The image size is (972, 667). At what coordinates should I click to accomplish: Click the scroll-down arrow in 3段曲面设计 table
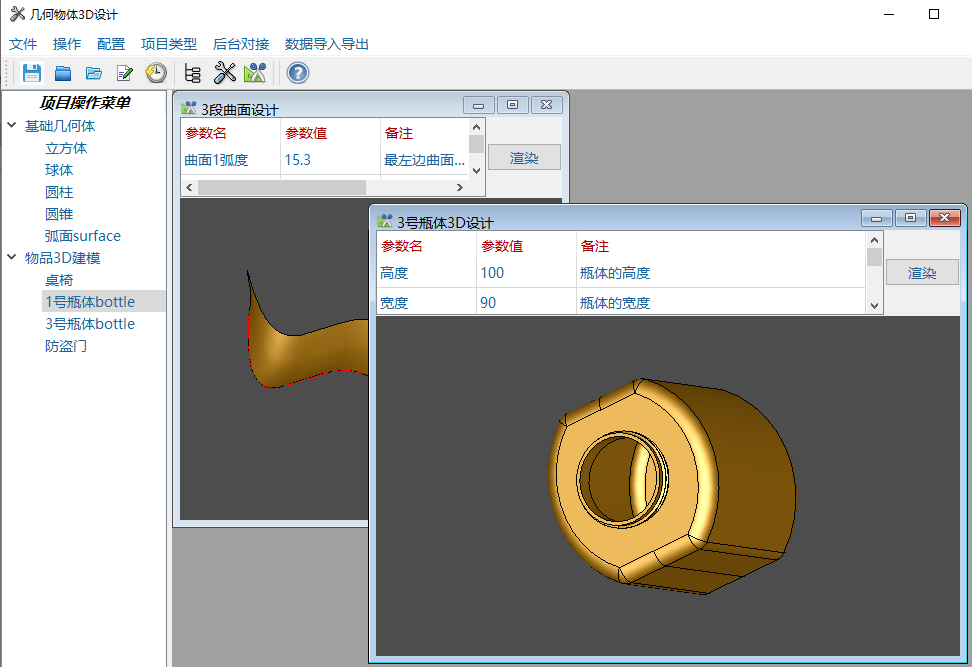point(476,170)
